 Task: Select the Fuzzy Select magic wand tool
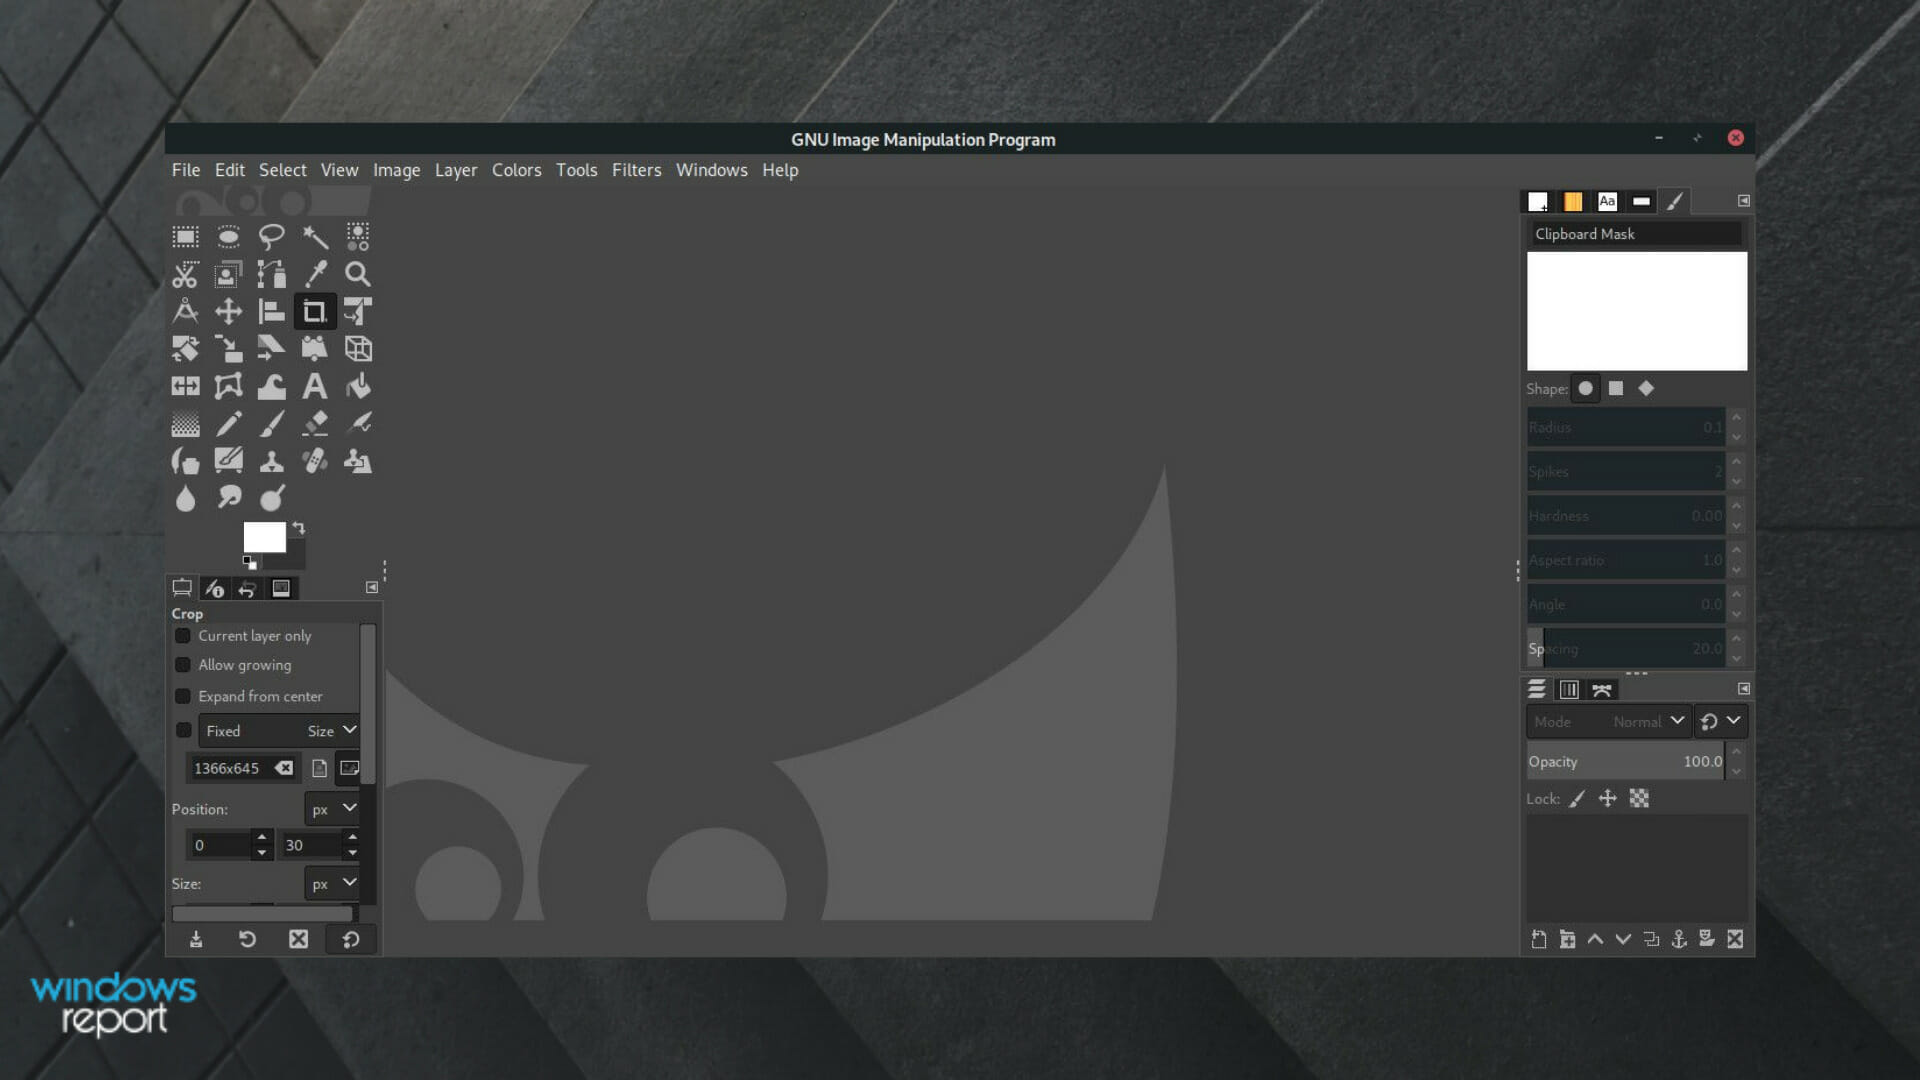315,237
